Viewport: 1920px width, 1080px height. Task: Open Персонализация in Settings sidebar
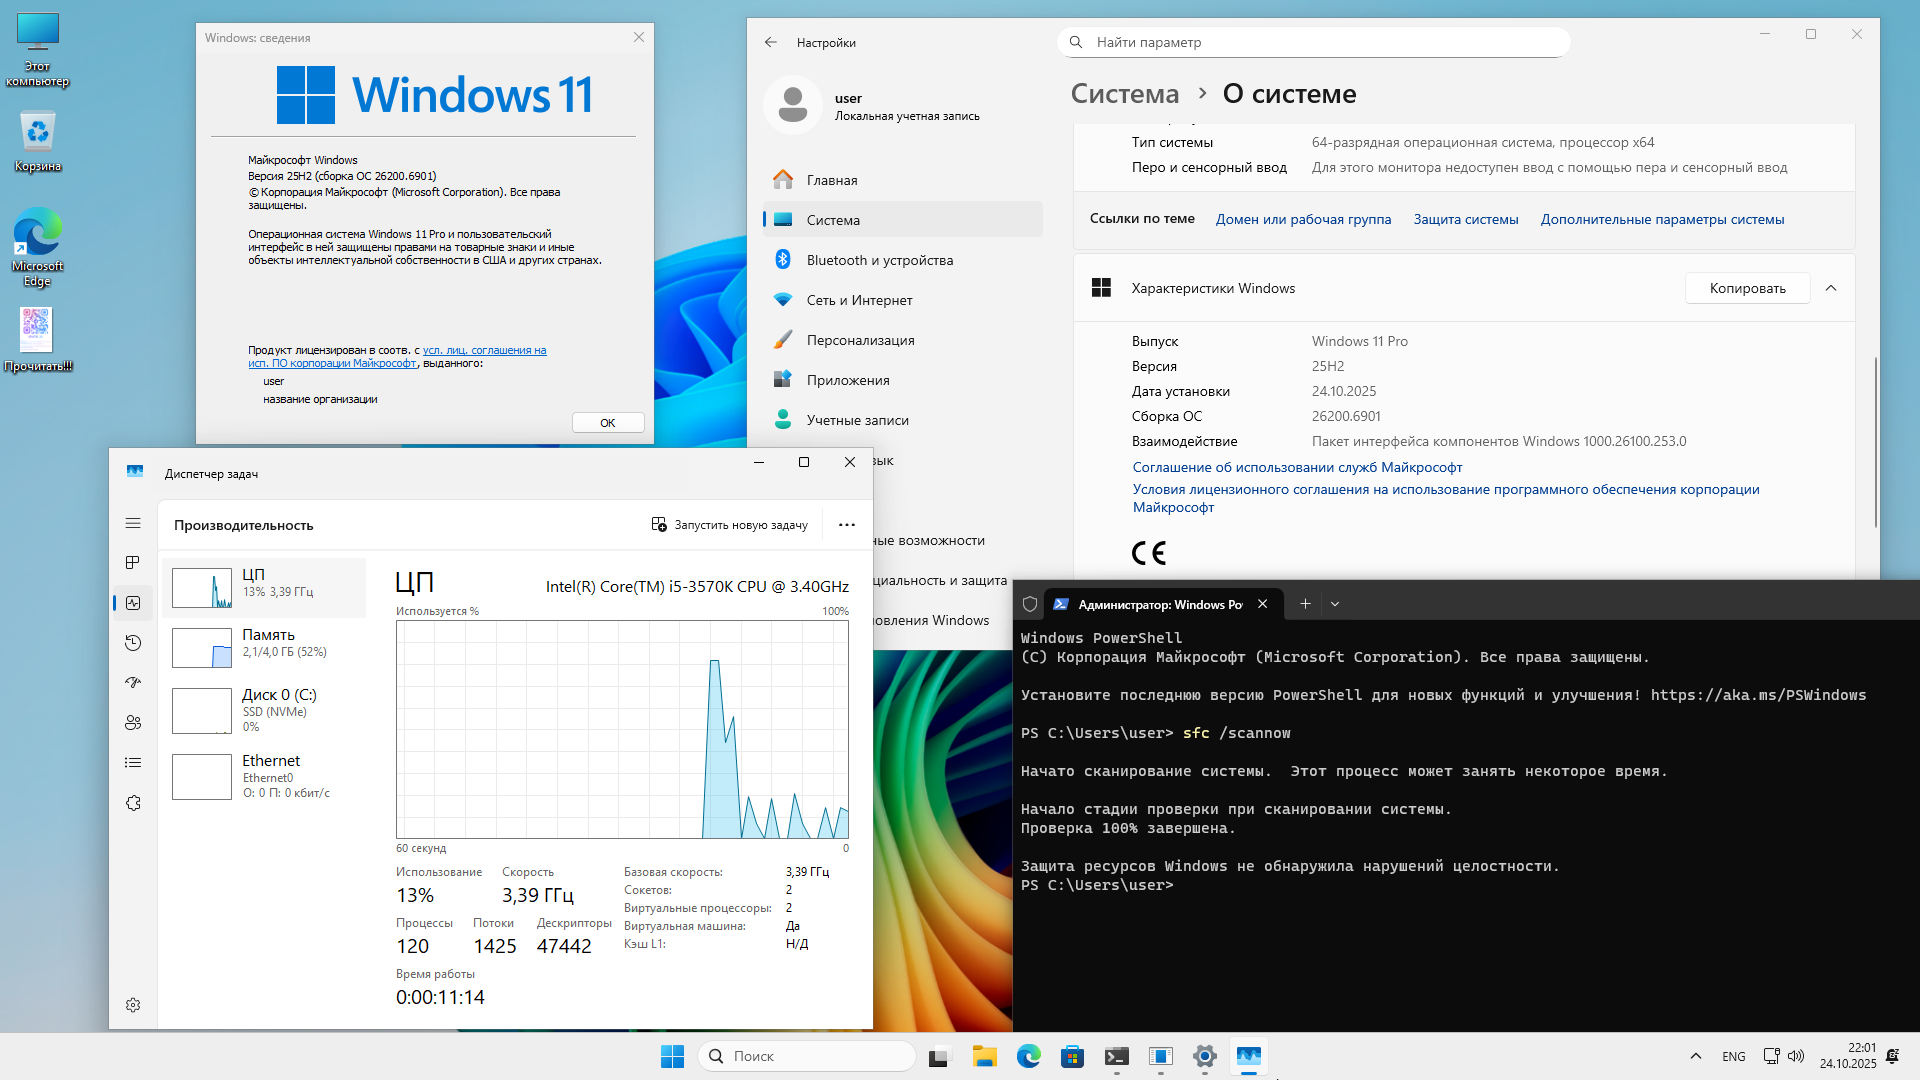pos(860,340)
